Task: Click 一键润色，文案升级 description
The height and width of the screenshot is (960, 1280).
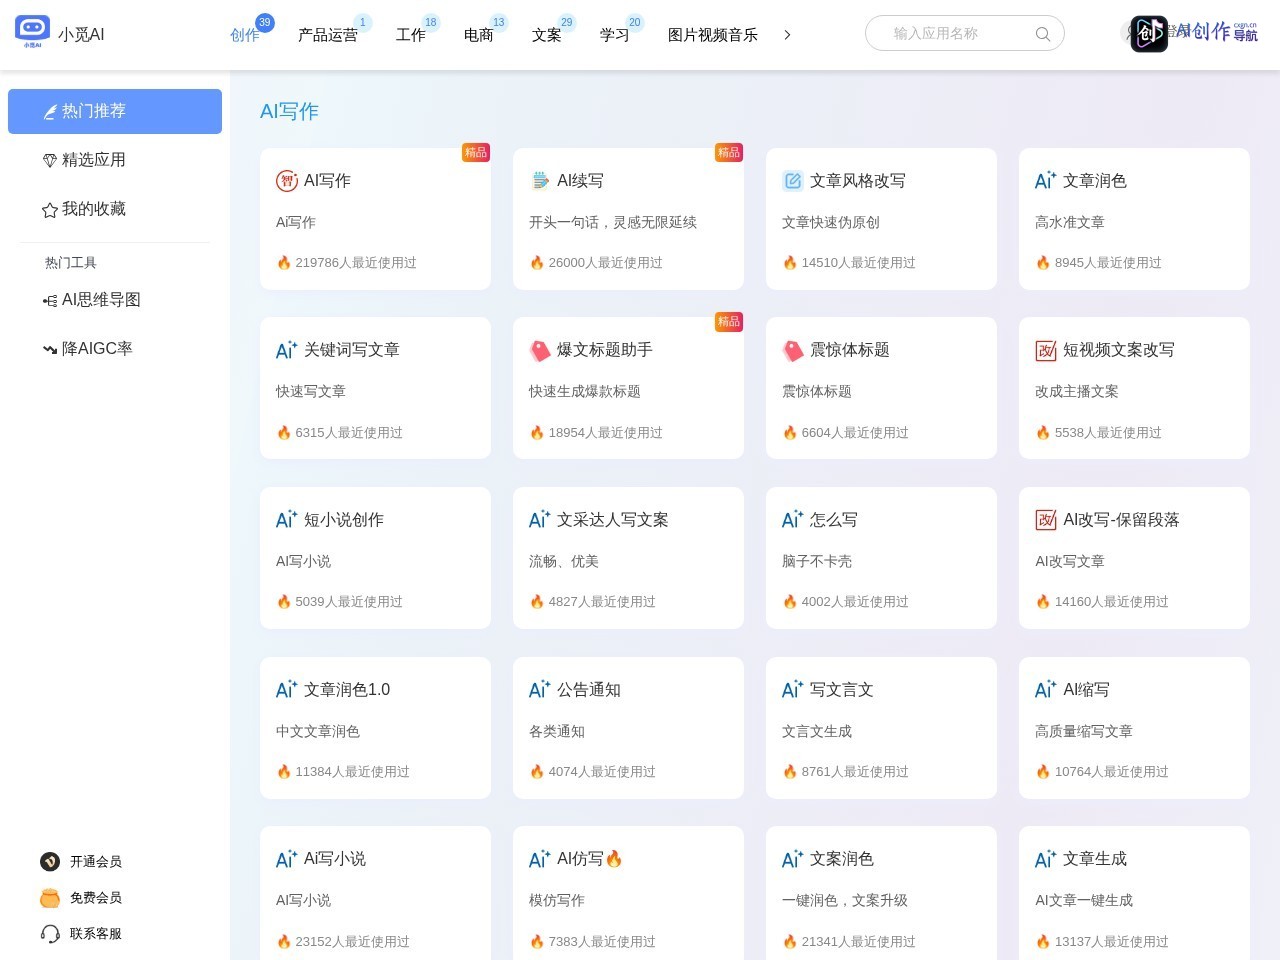Action: pyautogui.click(x=845, y=901)
